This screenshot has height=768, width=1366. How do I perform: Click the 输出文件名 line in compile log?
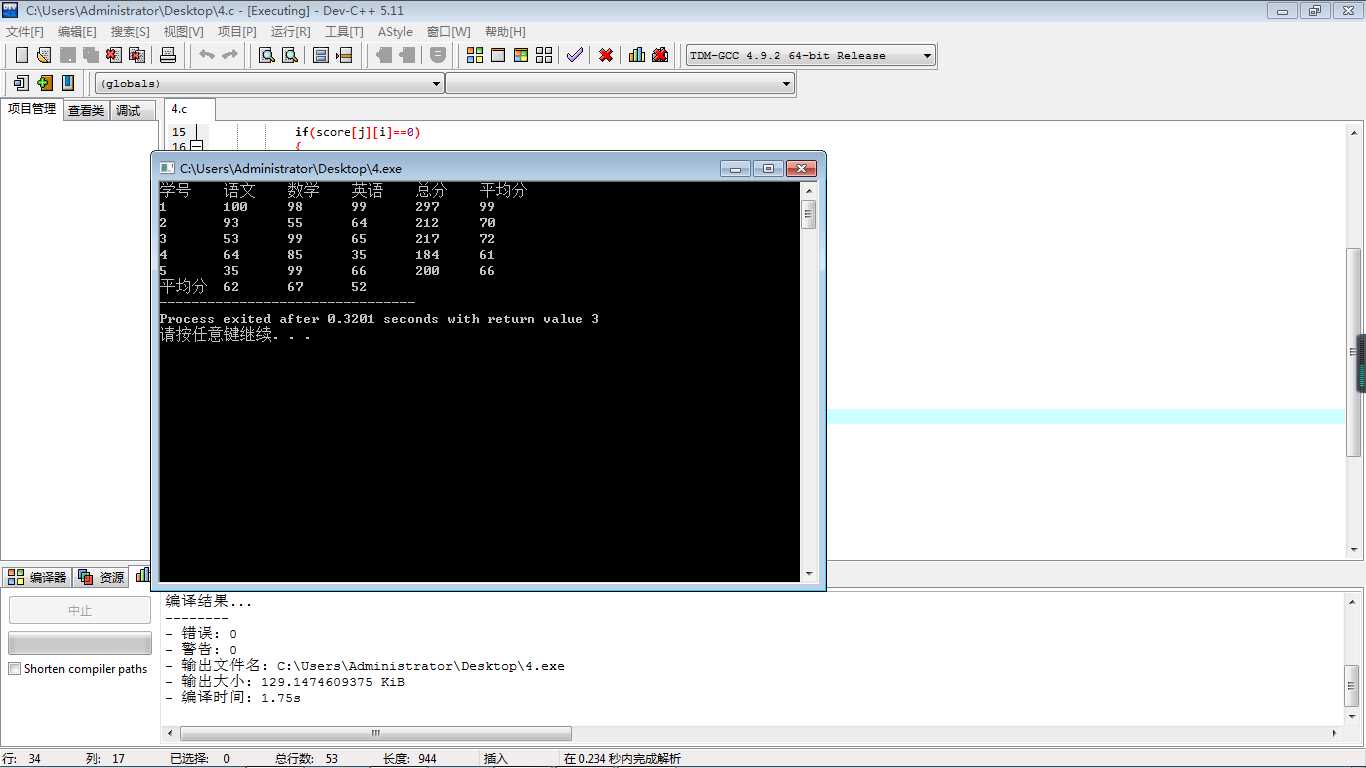(365, 666)
